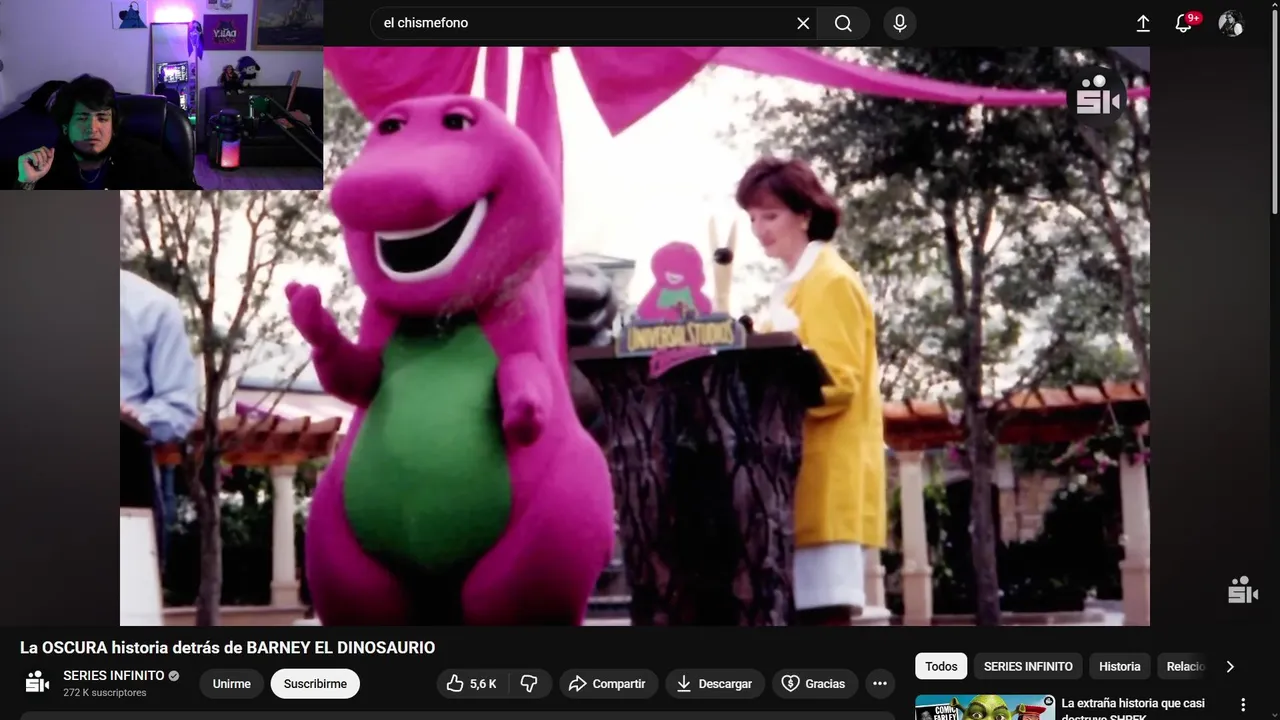Clear the search box text
This screenshot has height=720, width=1280.
click(x=803, y=23)
